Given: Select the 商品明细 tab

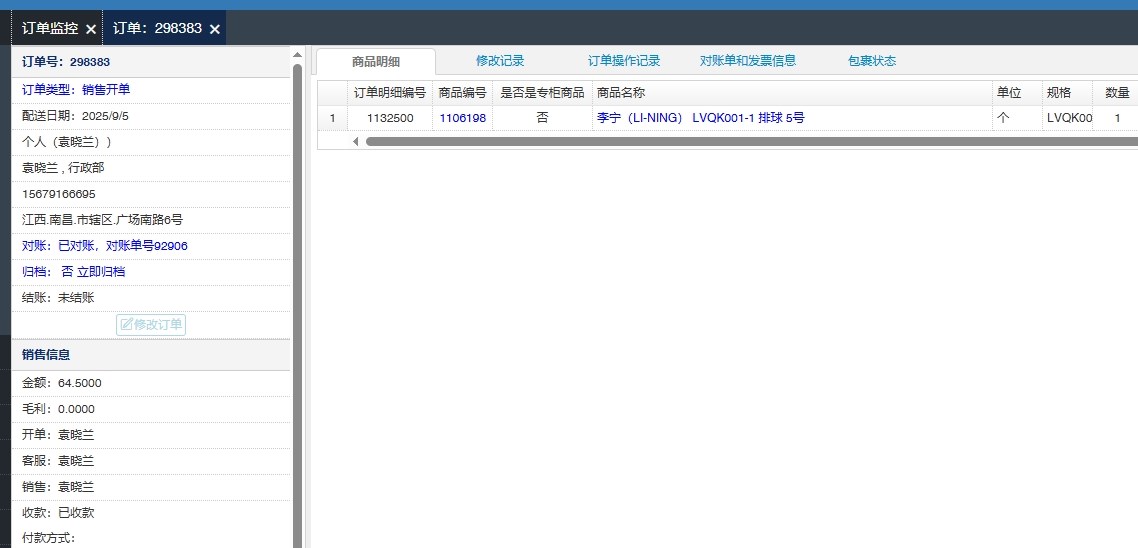Looking at the screenshot, I should click(x=376, y=61).
